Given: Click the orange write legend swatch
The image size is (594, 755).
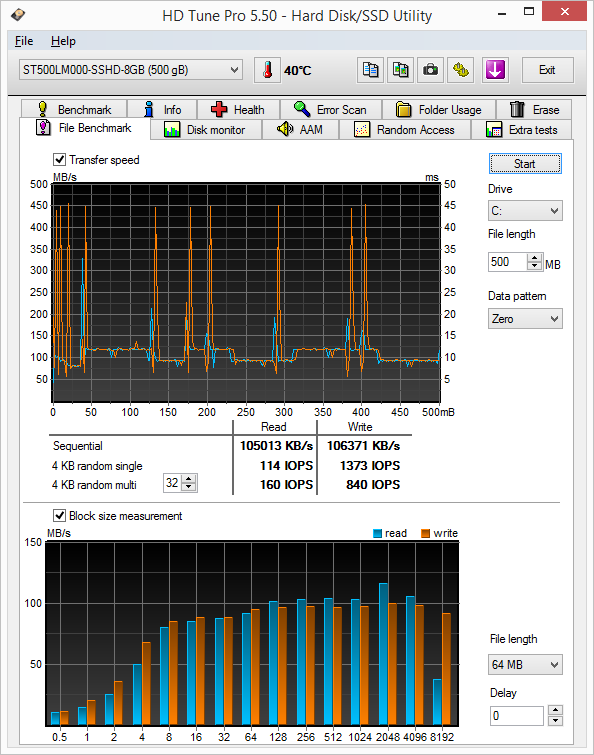Looking at the screenshot, I should 425,533.
